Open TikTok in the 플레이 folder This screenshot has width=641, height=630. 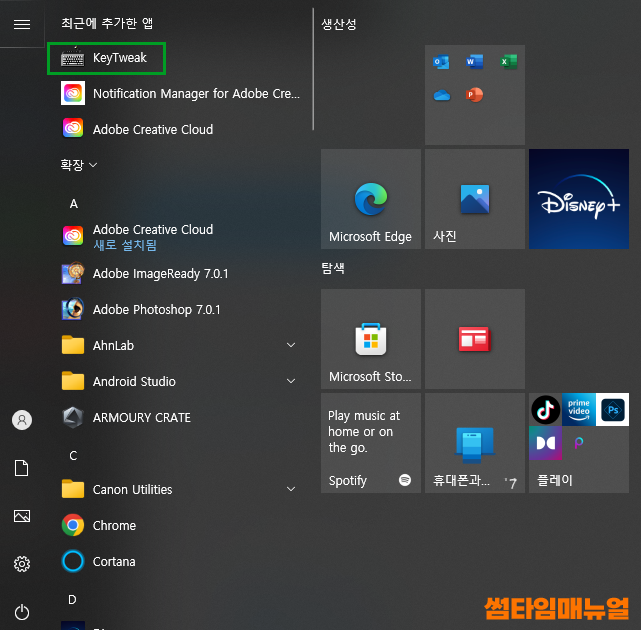[x=545, y=410]
